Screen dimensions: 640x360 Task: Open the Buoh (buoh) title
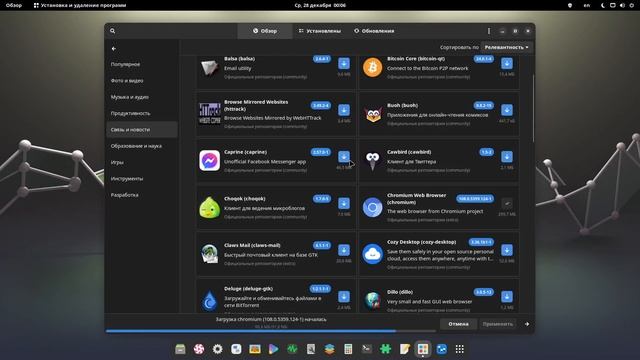[402, 105]
